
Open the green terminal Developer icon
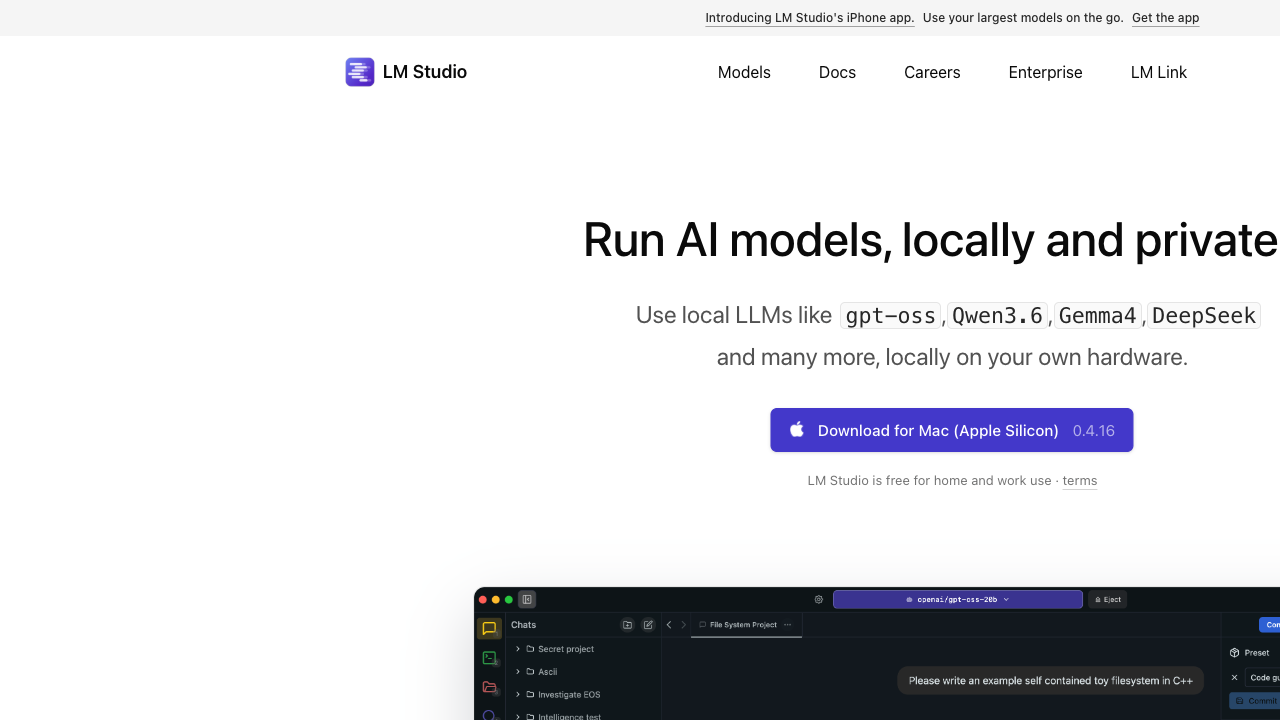(x=489, y=658)
